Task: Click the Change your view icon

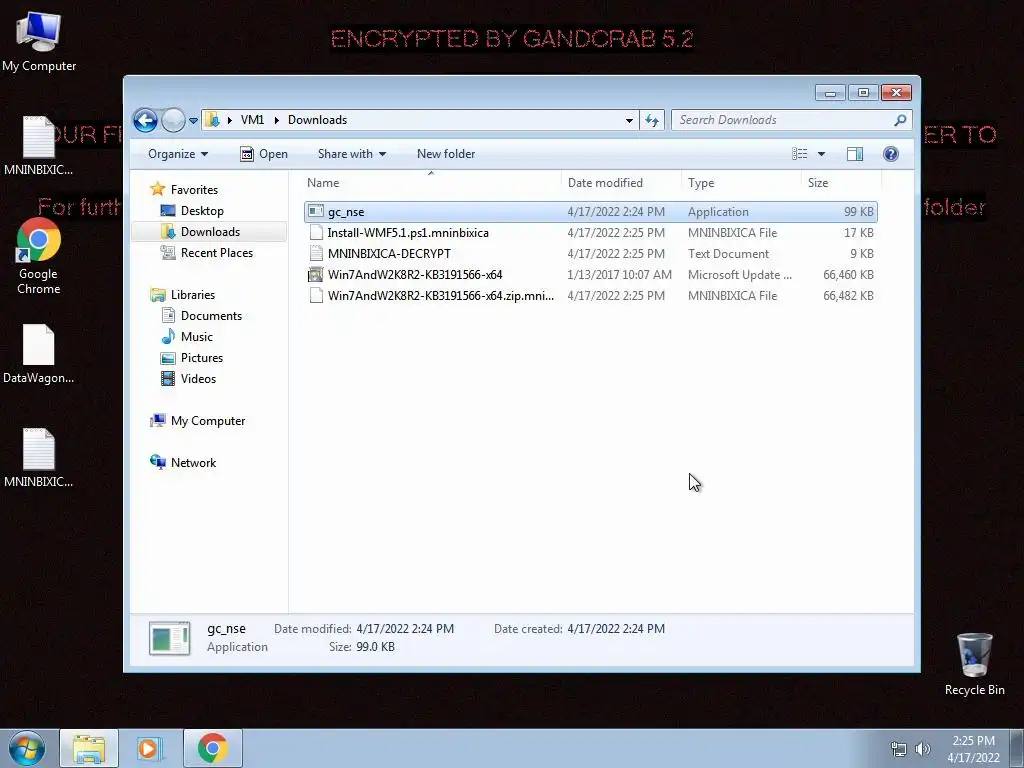Action: 799,154
